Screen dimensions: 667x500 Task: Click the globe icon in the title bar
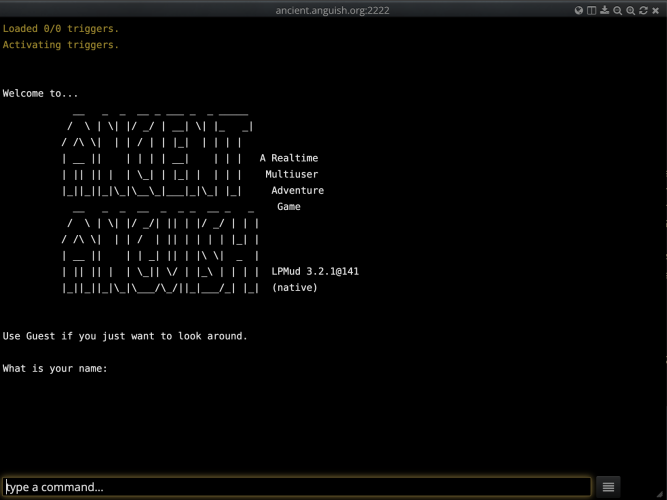click(x=579, y=10)
